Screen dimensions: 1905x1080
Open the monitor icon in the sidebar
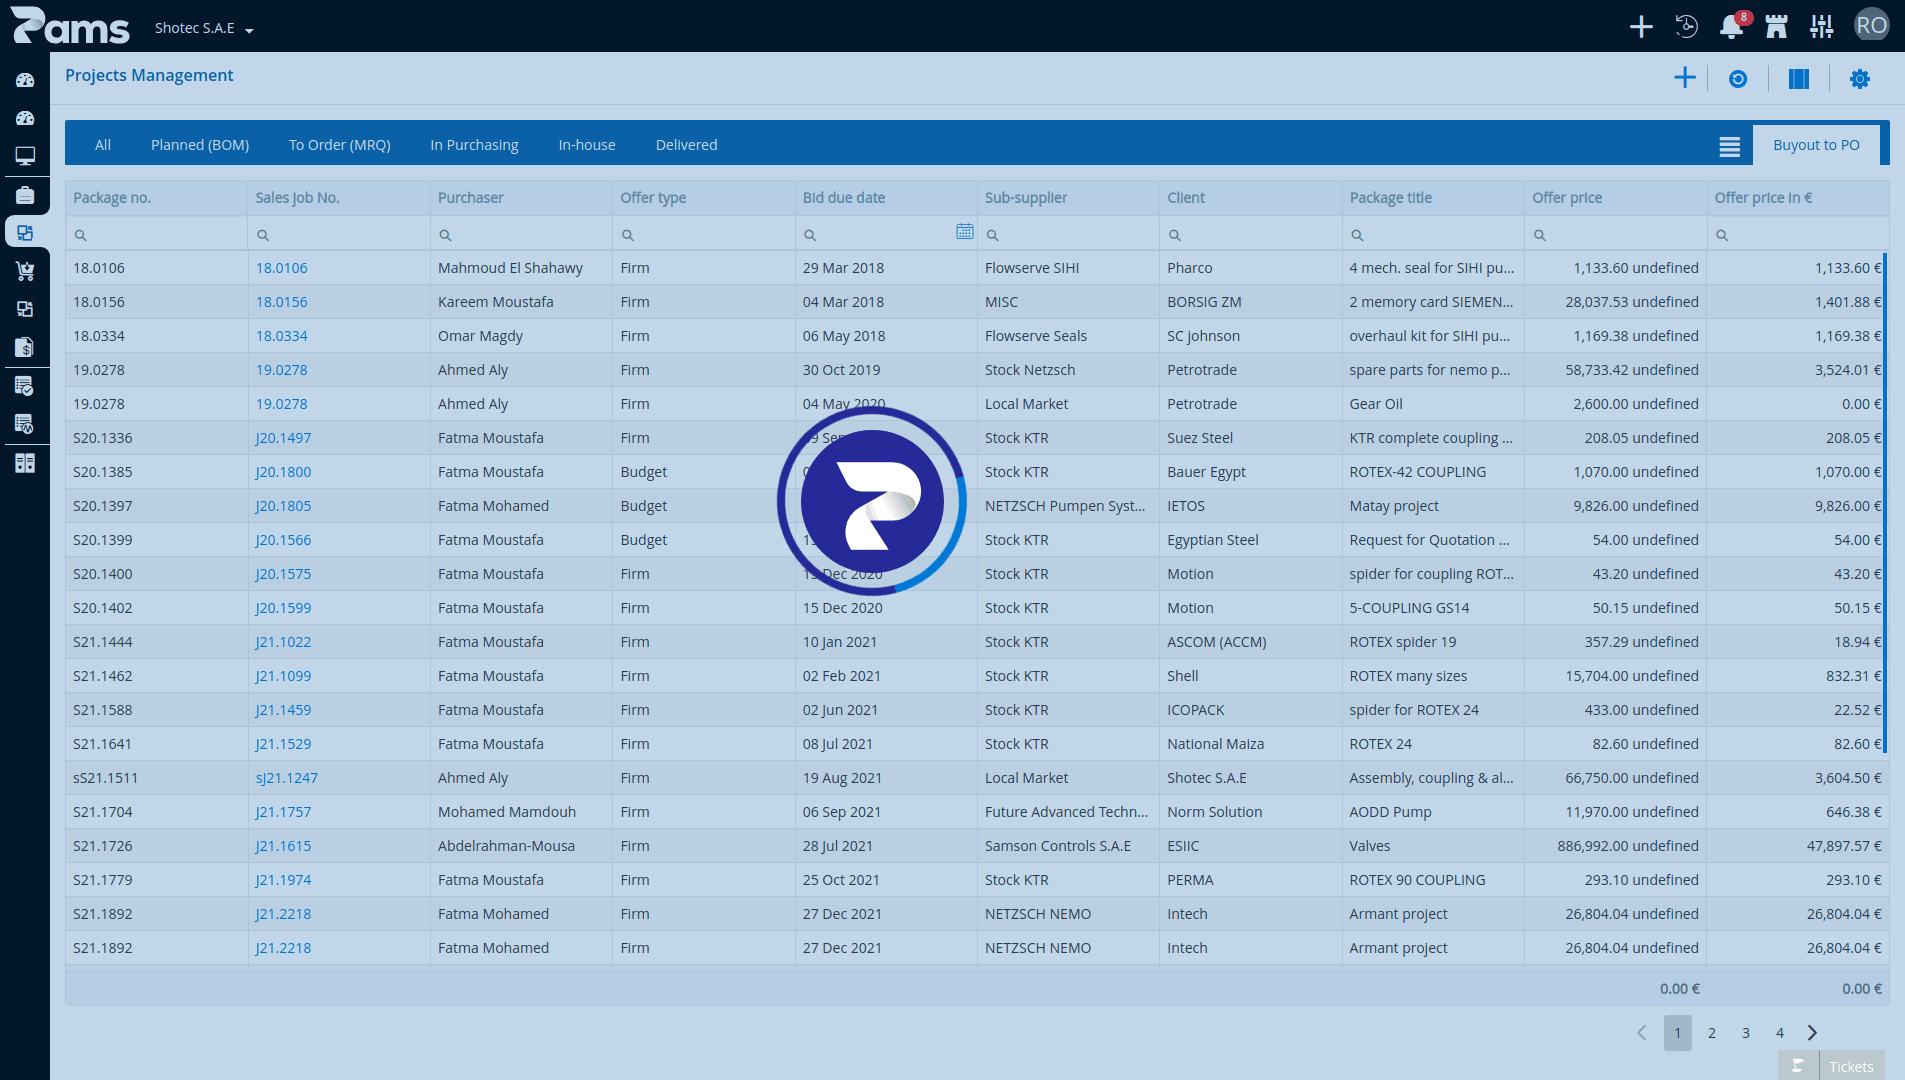[25, 156]
